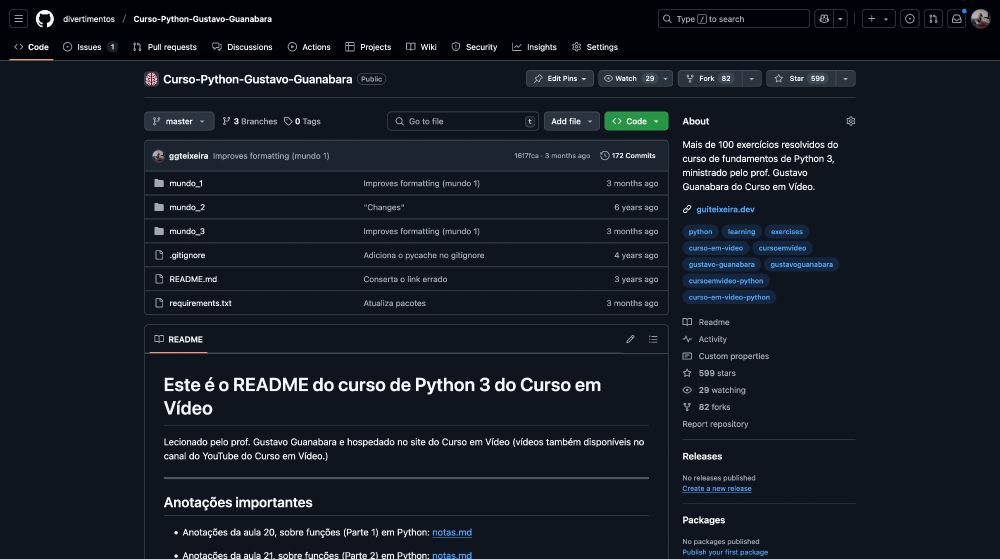The width and height of the screenshot is (1000, 559).
Task: Open Custom properties in sidebar
Action: pos(726,356)
